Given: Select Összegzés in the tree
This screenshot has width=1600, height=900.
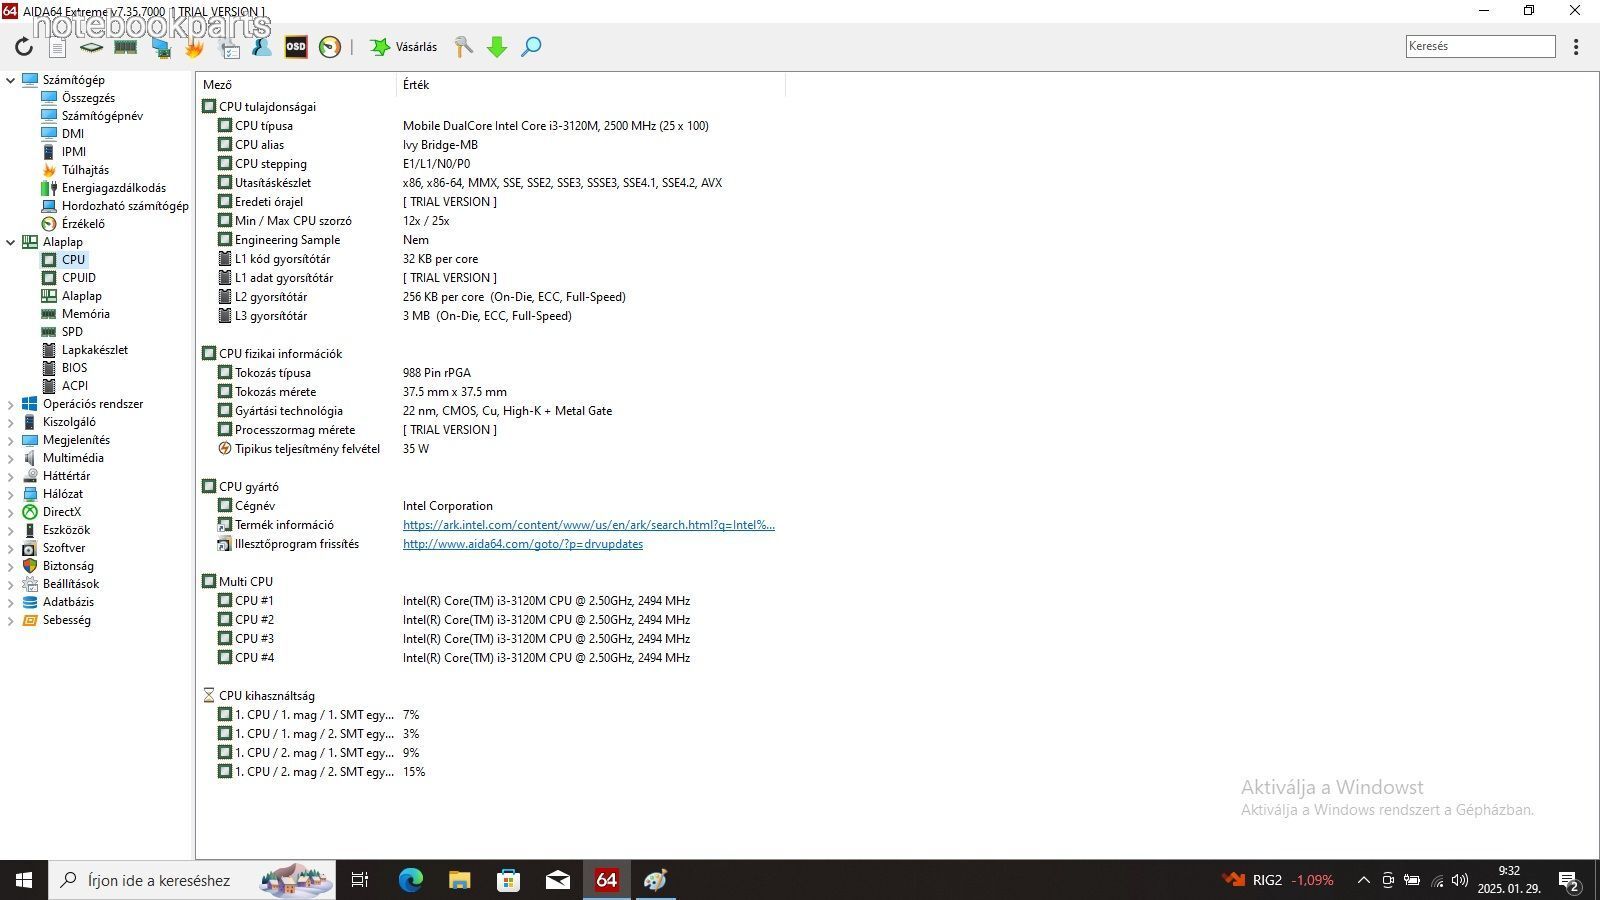Looking at the screenshot, I should pos(88,98).
